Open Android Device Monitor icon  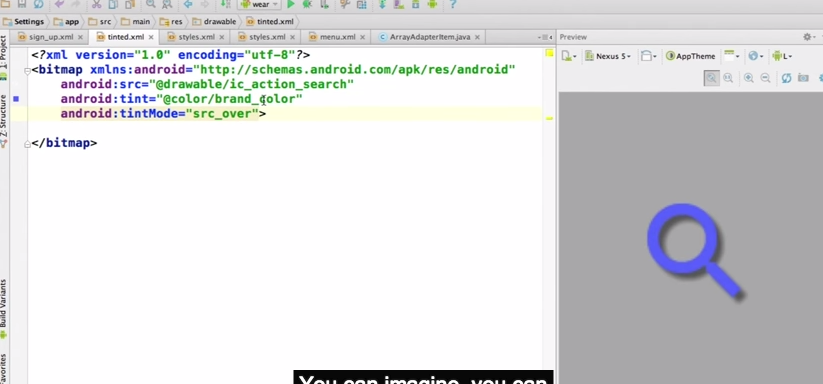pos(432,4)
